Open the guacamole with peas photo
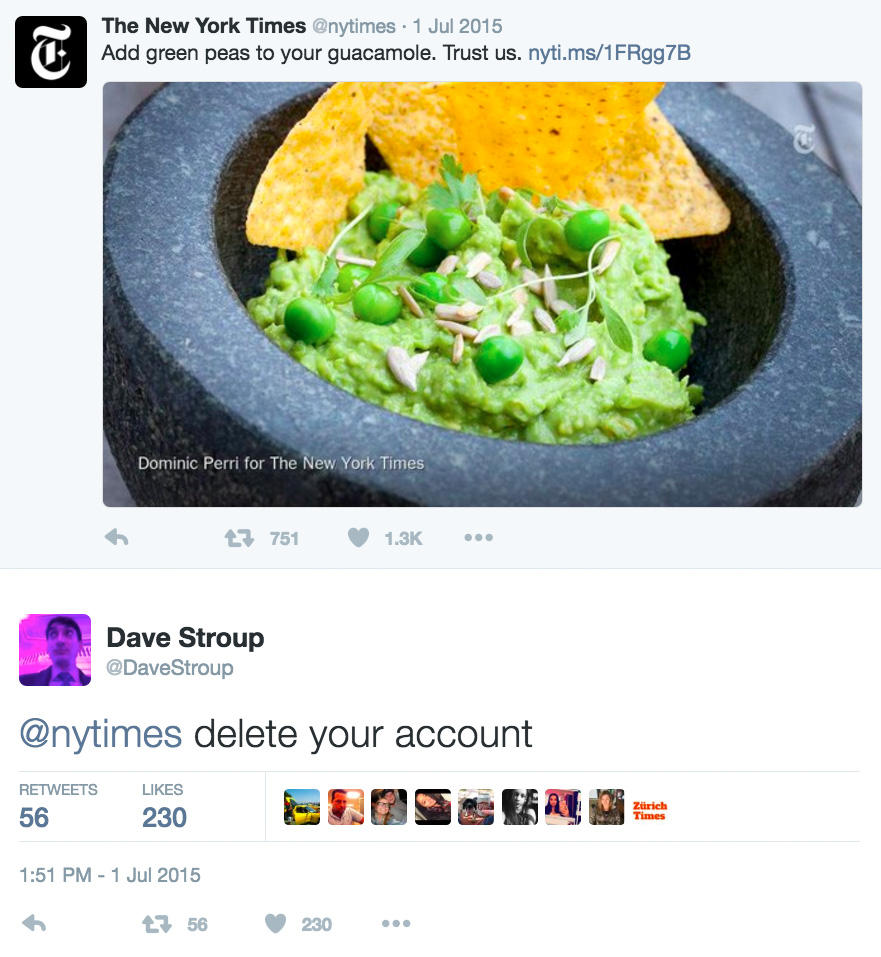 pos(482,294)
